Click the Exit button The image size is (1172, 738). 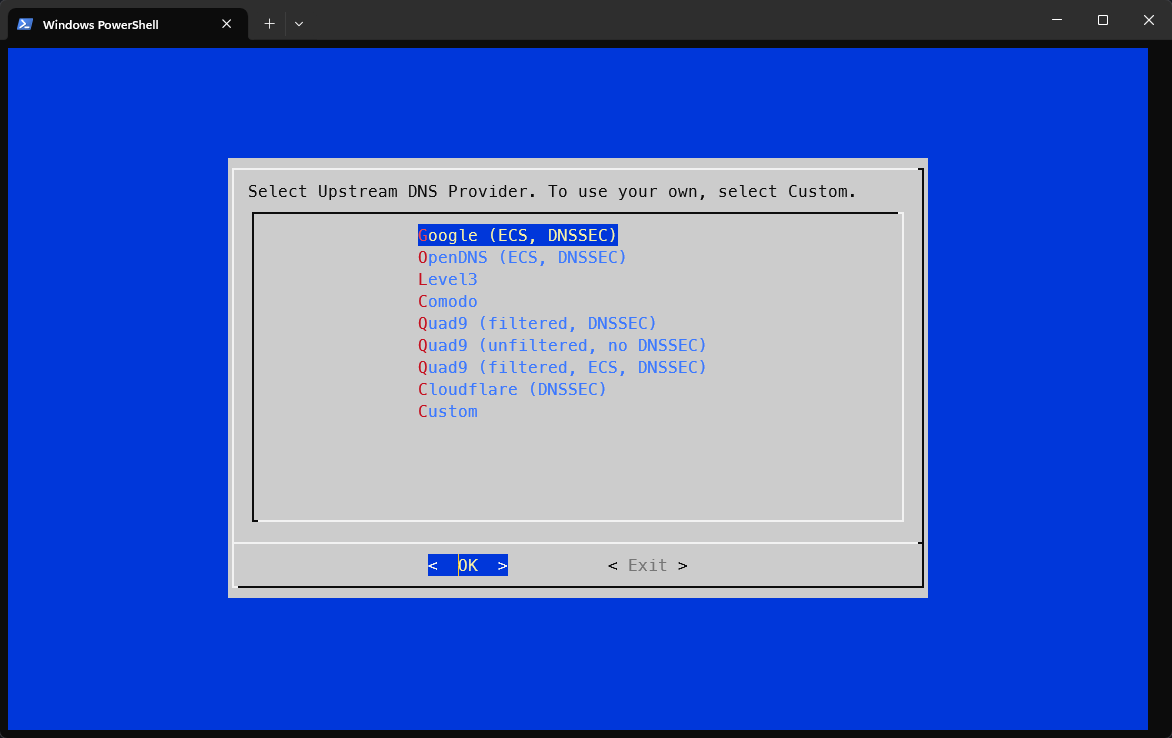(x=647, y=565)
